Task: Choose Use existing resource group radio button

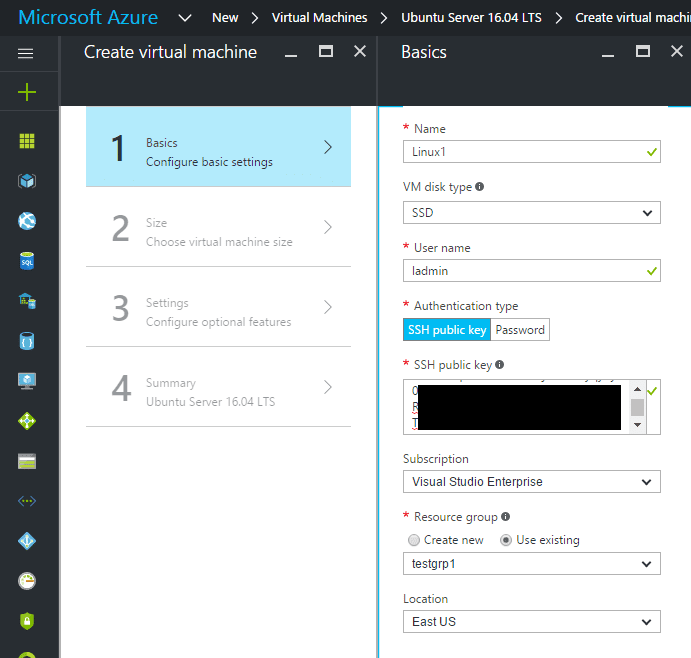Action: 506,540
